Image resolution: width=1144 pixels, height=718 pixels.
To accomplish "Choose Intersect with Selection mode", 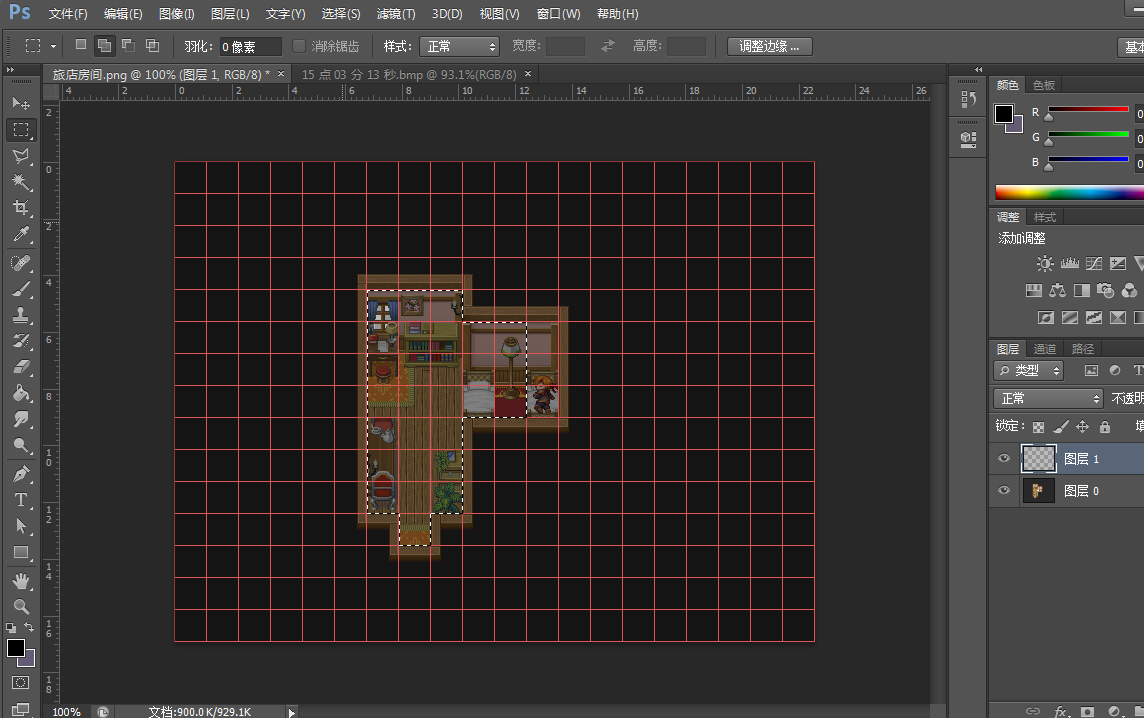I will (x=152, y=45).
